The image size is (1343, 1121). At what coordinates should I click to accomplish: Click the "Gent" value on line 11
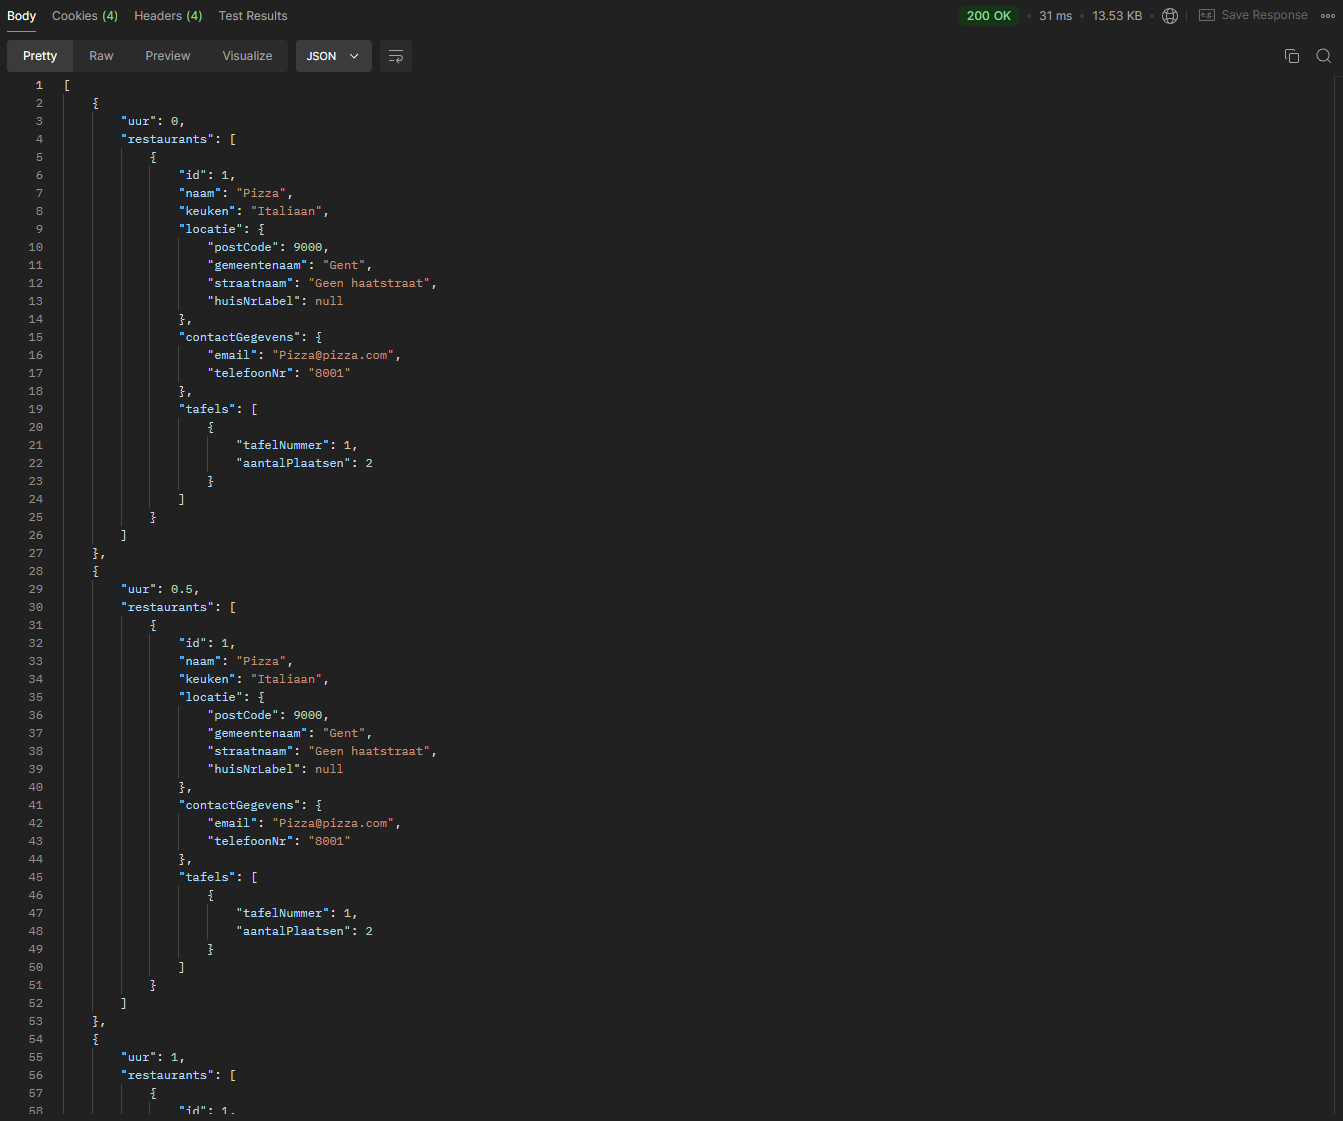click(x=344, y=265)
